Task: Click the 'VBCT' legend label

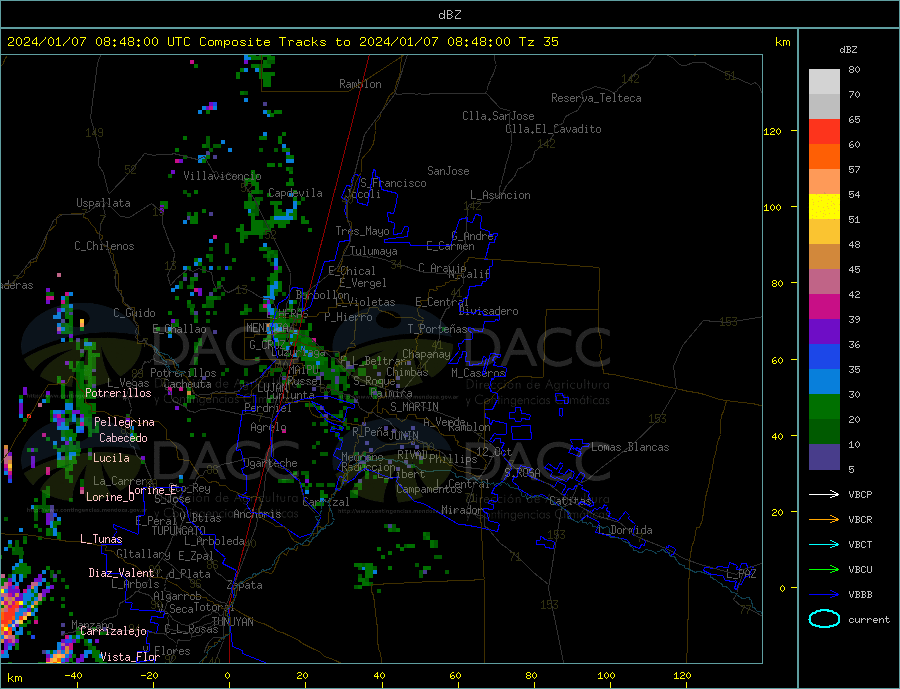Action: (x=860, y=544)
